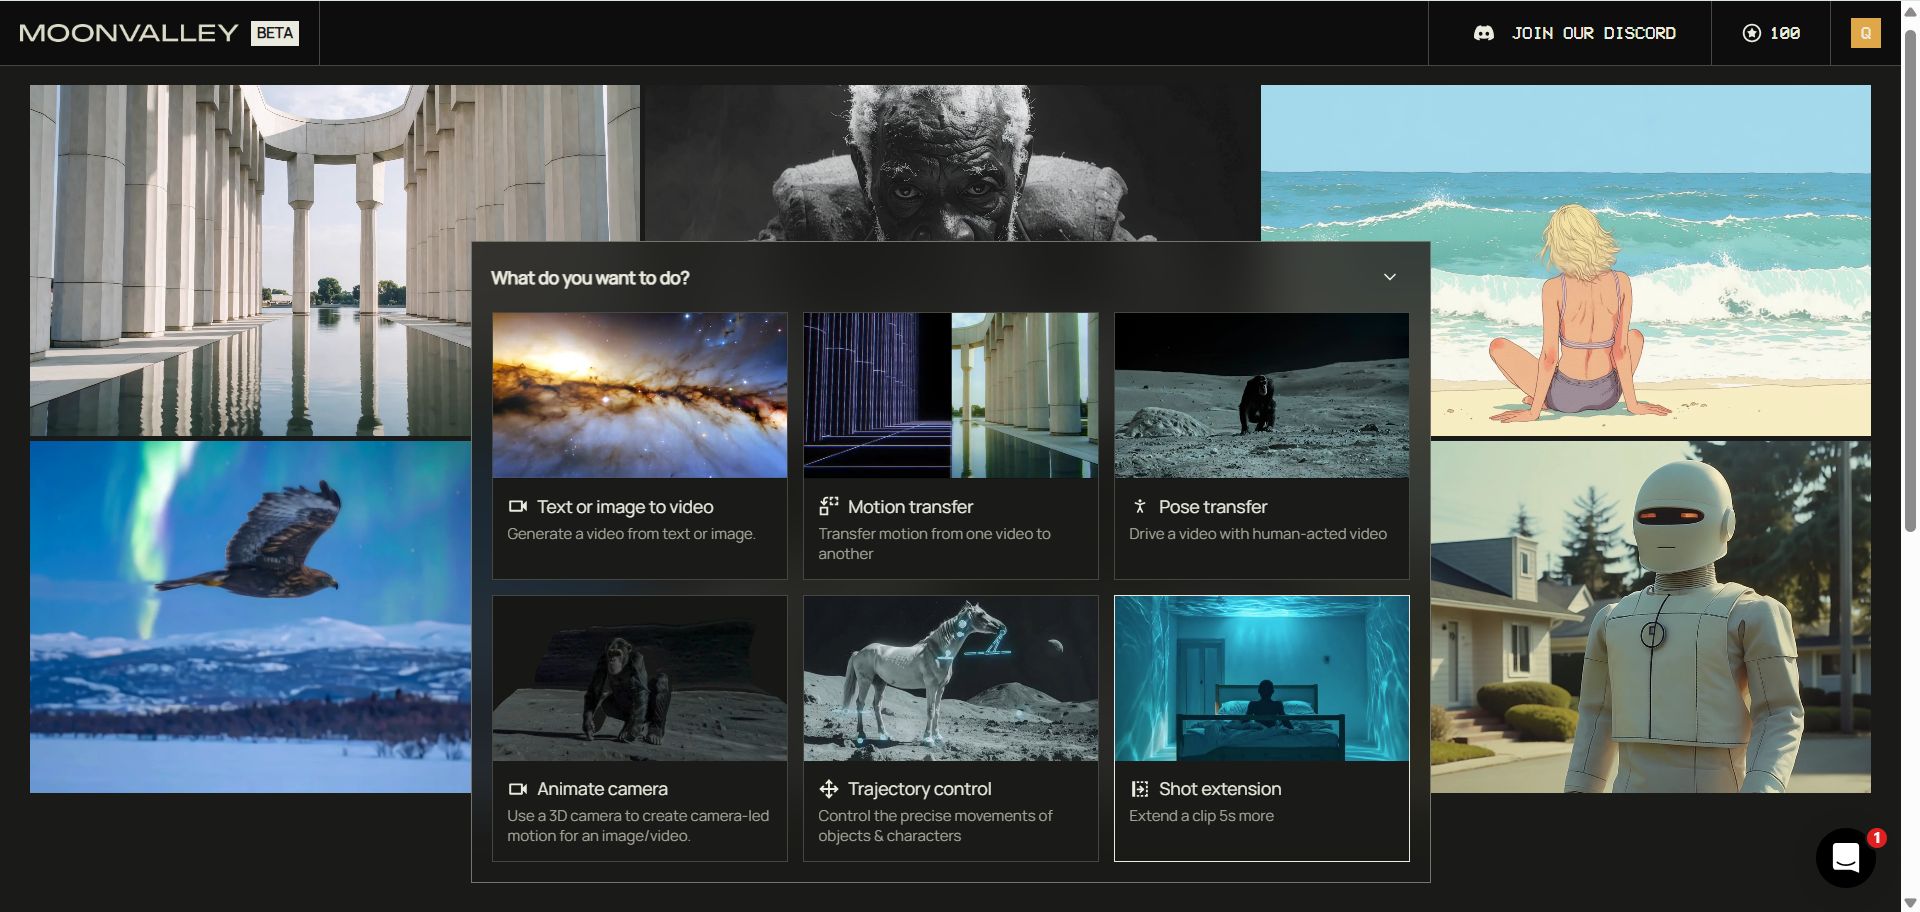The width and height of the screenshot is (1920, 912).
Task: Select the Text or image to video option
Action: click(640, 446)
